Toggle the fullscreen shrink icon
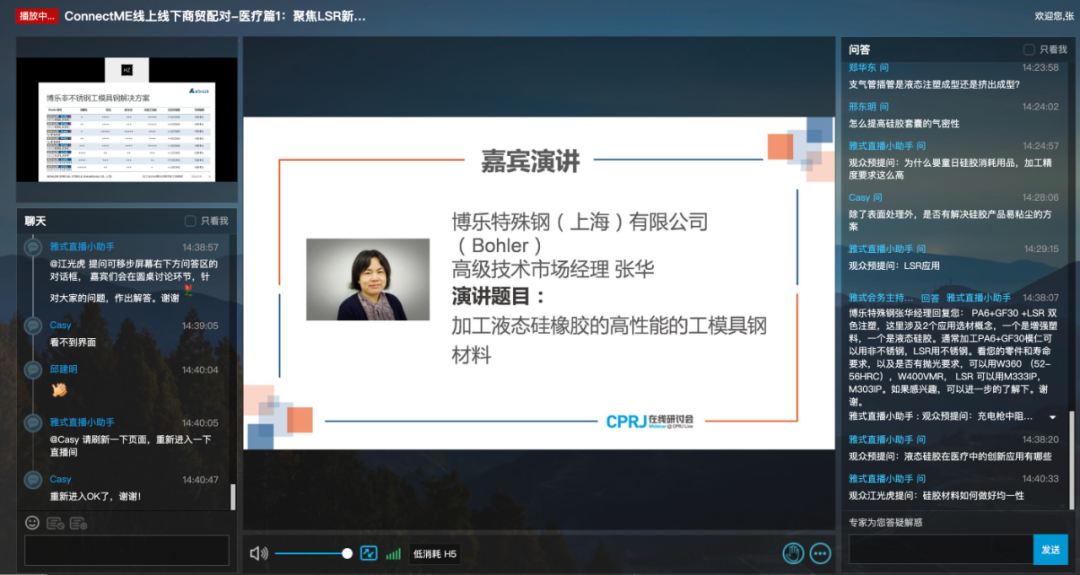This screenshot has width=1080, height=575. pyautogui.click(x=368, y=553)
